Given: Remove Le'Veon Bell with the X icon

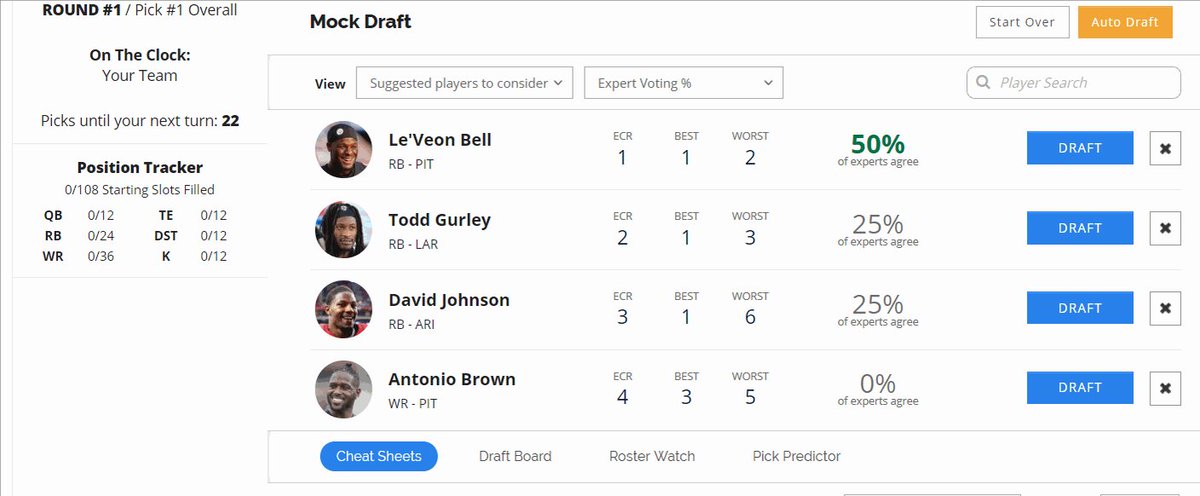Looking at the screenshot, I should pyautogui.click(x=1165, y=148).
